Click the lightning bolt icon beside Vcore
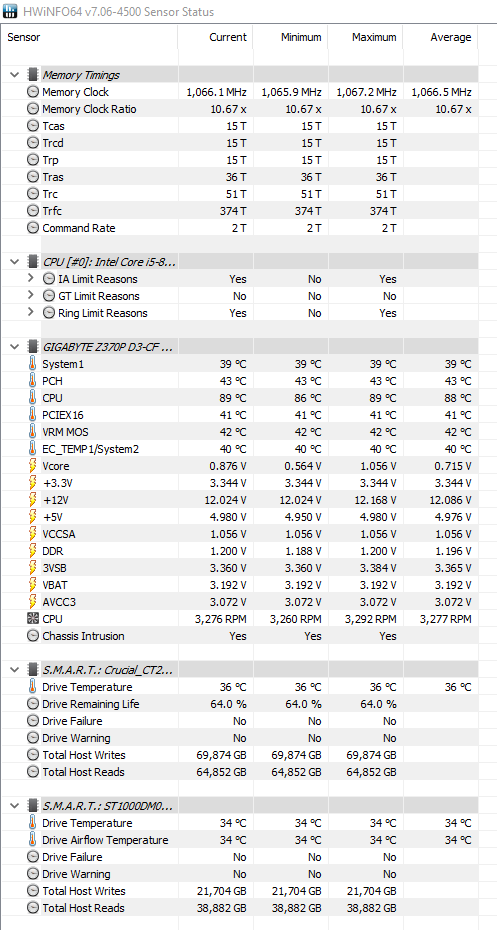The height and width of the screenshot is (930, 497). click(x=33, y=466)
